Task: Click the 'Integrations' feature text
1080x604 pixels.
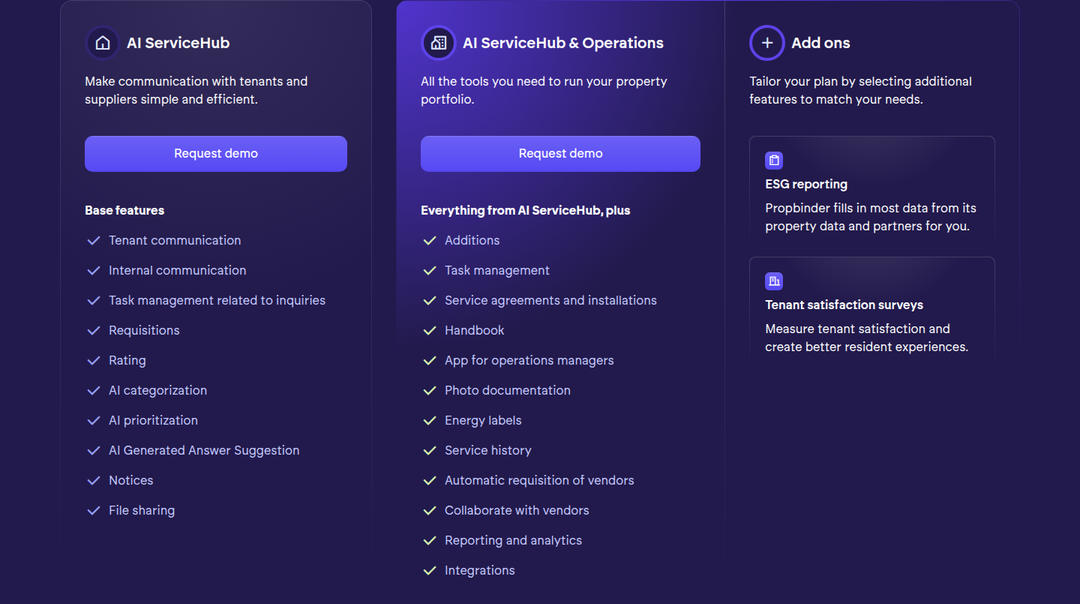Action: pyautogui.click(x=479, y=570)
